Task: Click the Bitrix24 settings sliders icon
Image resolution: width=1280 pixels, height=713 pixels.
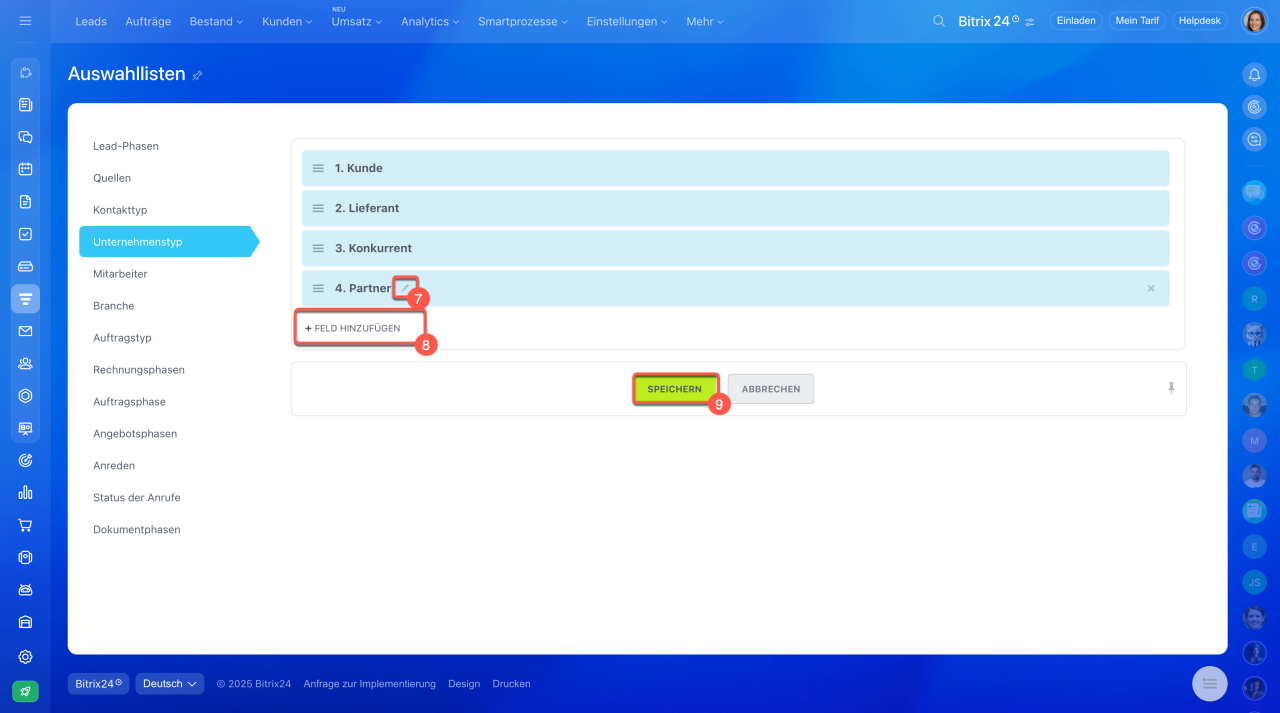Action: 1029,22
